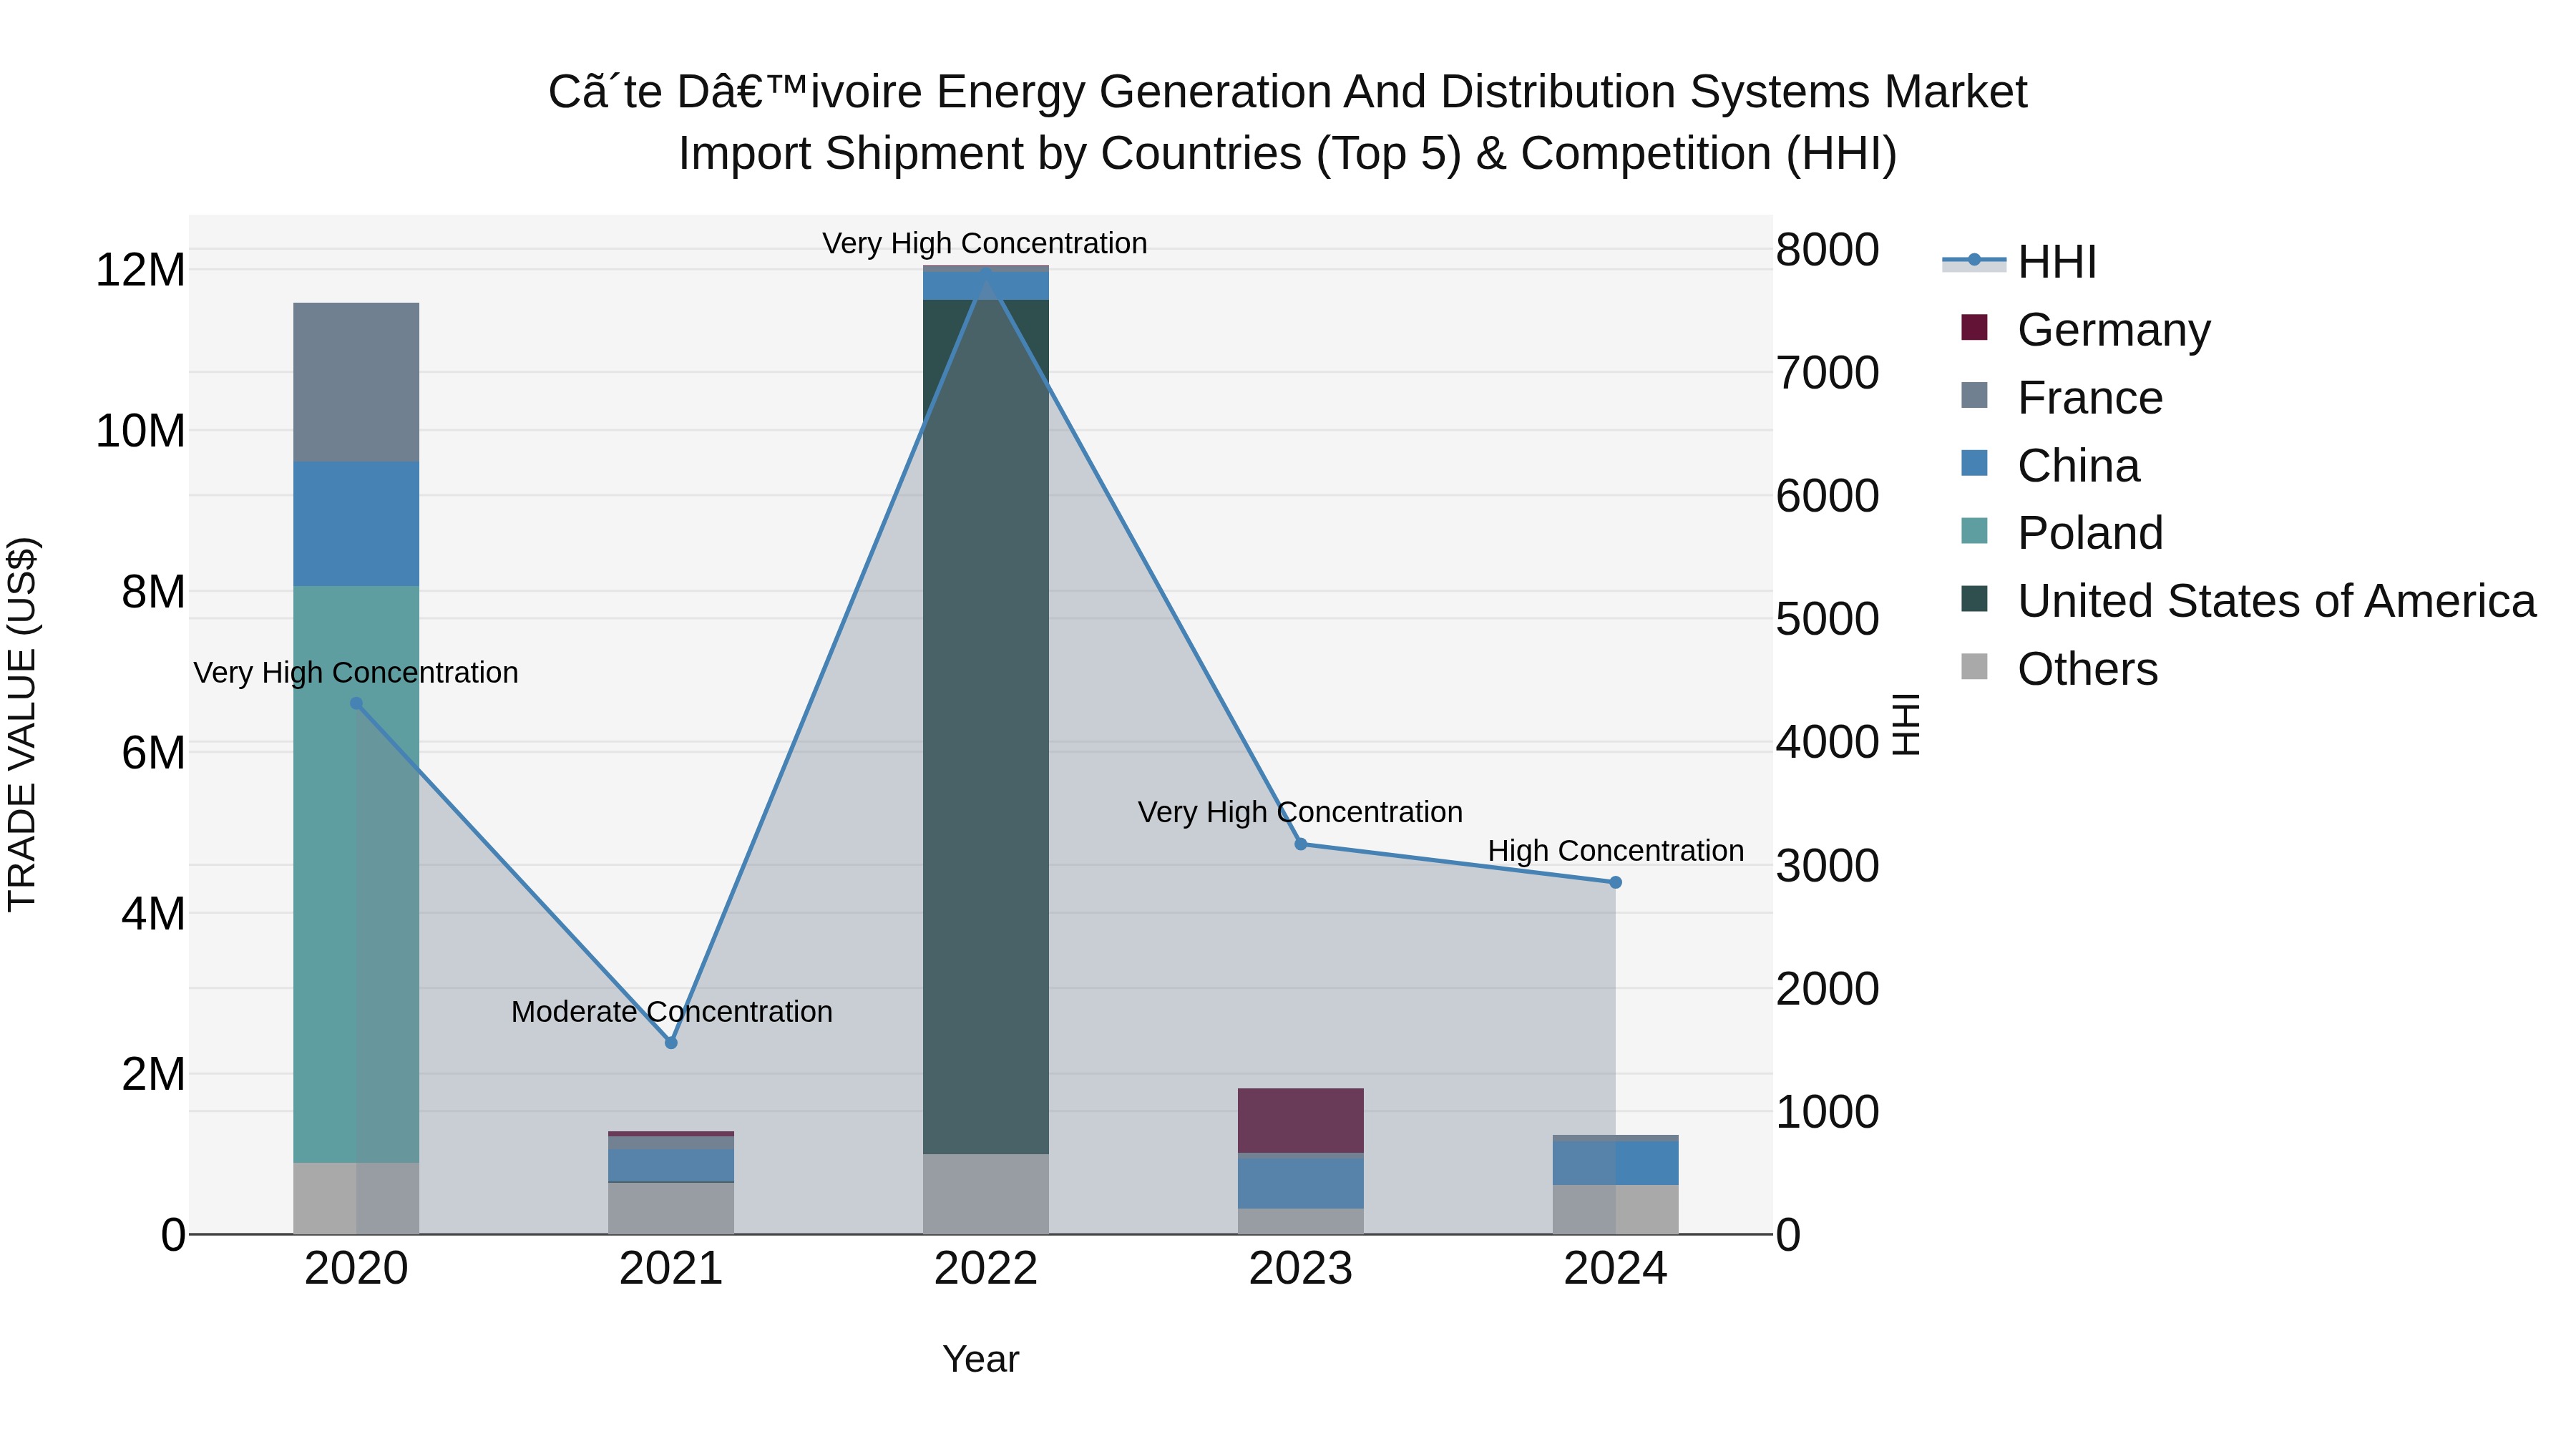This screenshot has width=2576, height=1449.
Task: Click the 8000 tick on HHI axis
Action: 1827,250
